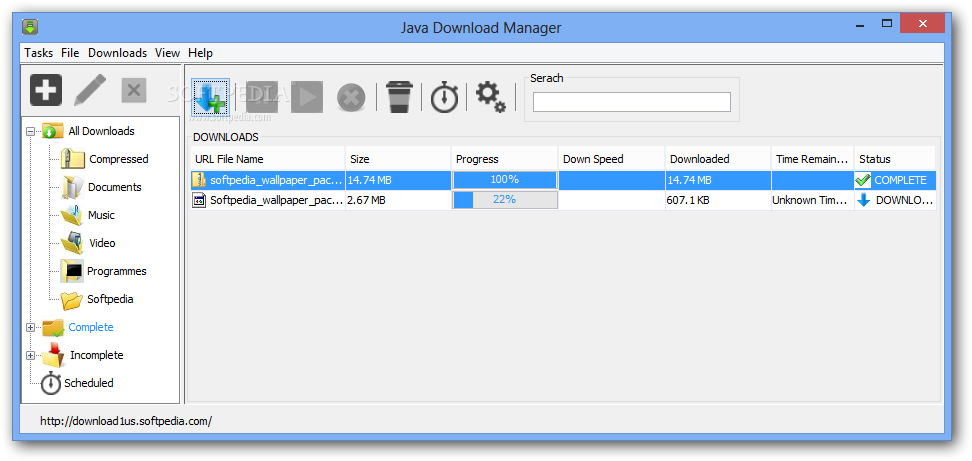972x461 pixels.
Task: Click the trash can delete icon
Action: pyautogui.click(x=400, y=97)
